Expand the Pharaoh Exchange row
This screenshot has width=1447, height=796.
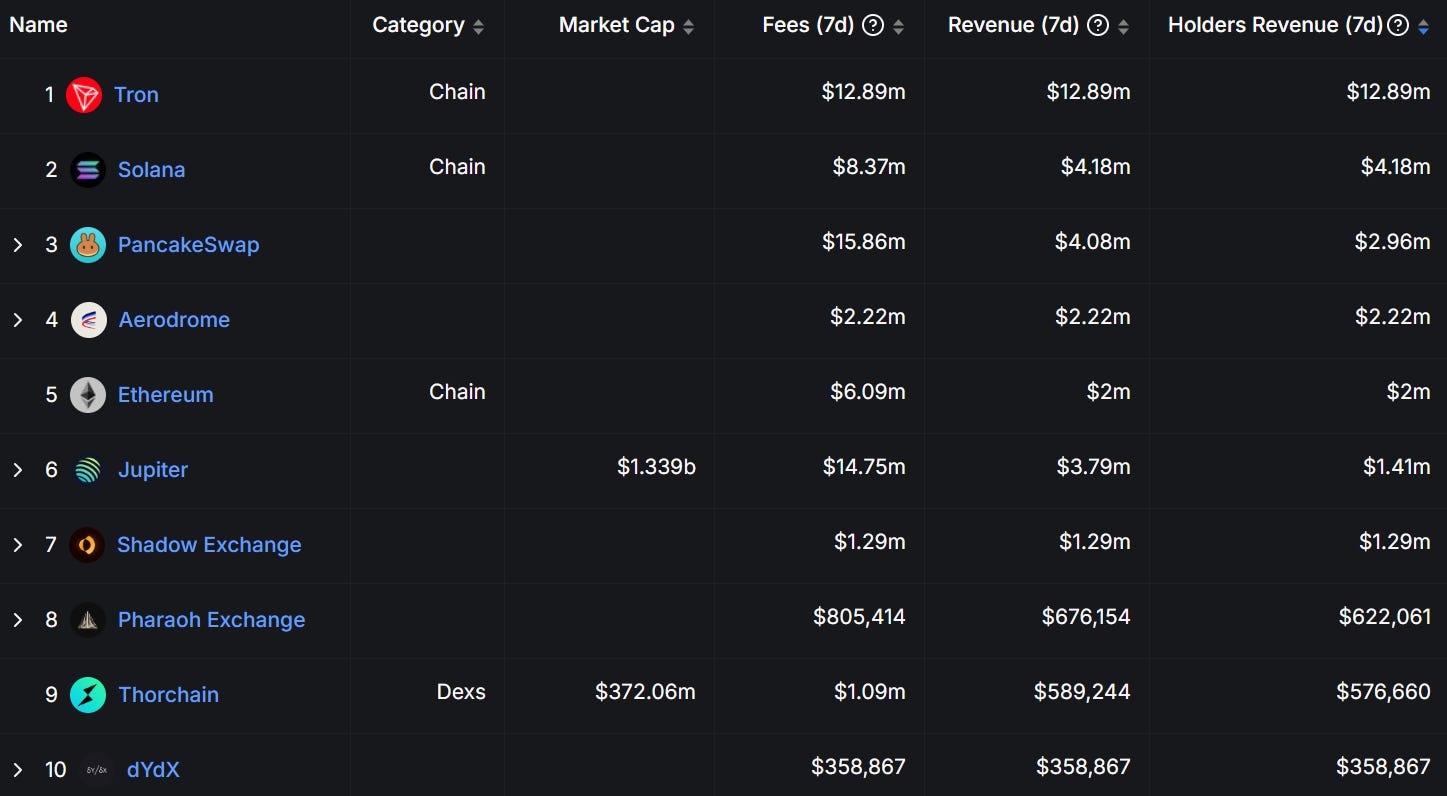17,620
